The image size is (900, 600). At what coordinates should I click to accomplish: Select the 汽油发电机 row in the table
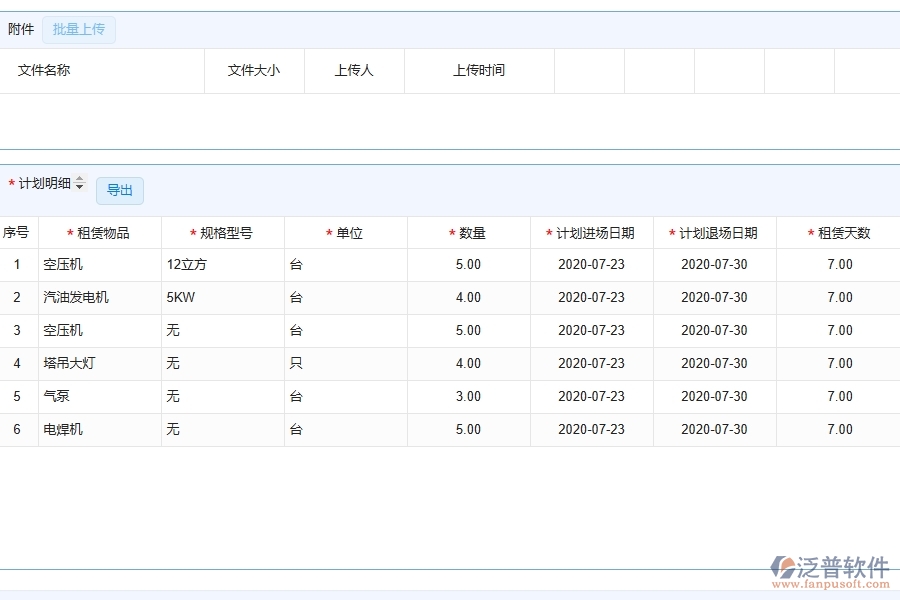(x=79, y=297)
